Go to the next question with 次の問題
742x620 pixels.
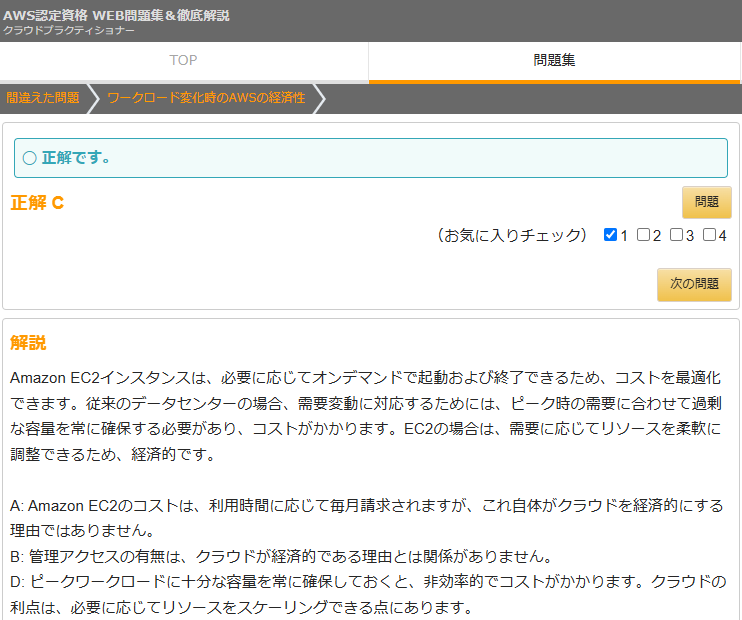coord(694,284)
